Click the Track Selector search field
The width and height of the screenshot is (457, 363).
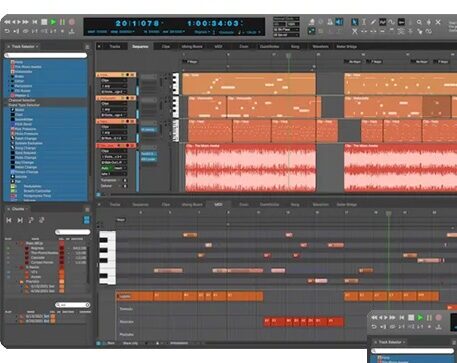point(46,55)
